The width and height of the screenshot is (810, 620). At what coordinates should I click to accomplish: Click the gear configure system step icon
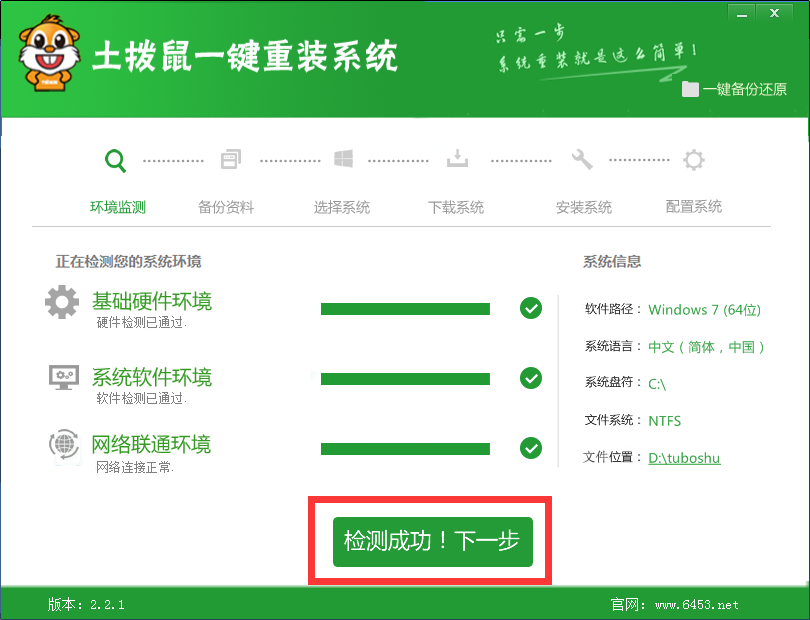(x=693, y=160)
